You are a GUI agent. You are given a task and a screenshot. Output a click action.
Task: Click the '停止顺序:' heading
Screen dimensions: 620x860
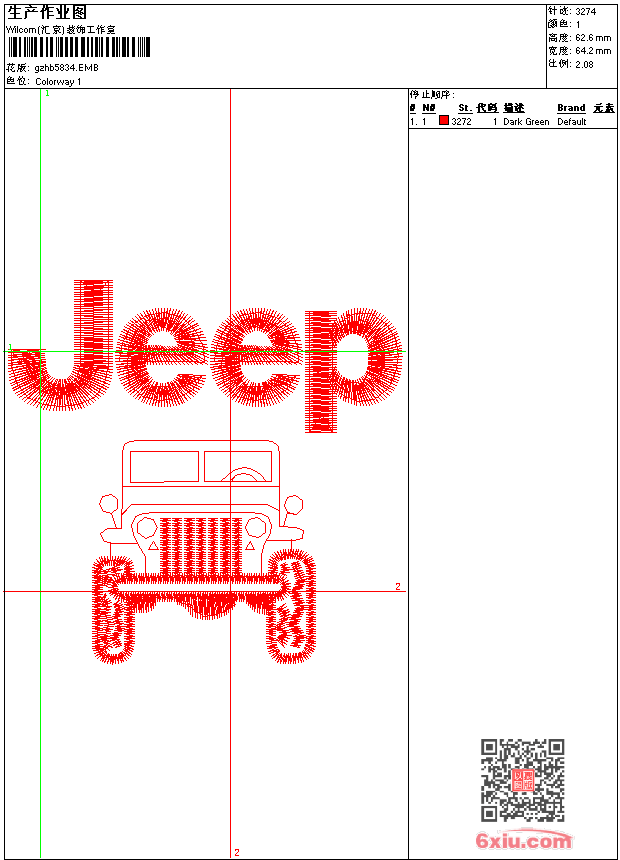(x=432, y=94)
